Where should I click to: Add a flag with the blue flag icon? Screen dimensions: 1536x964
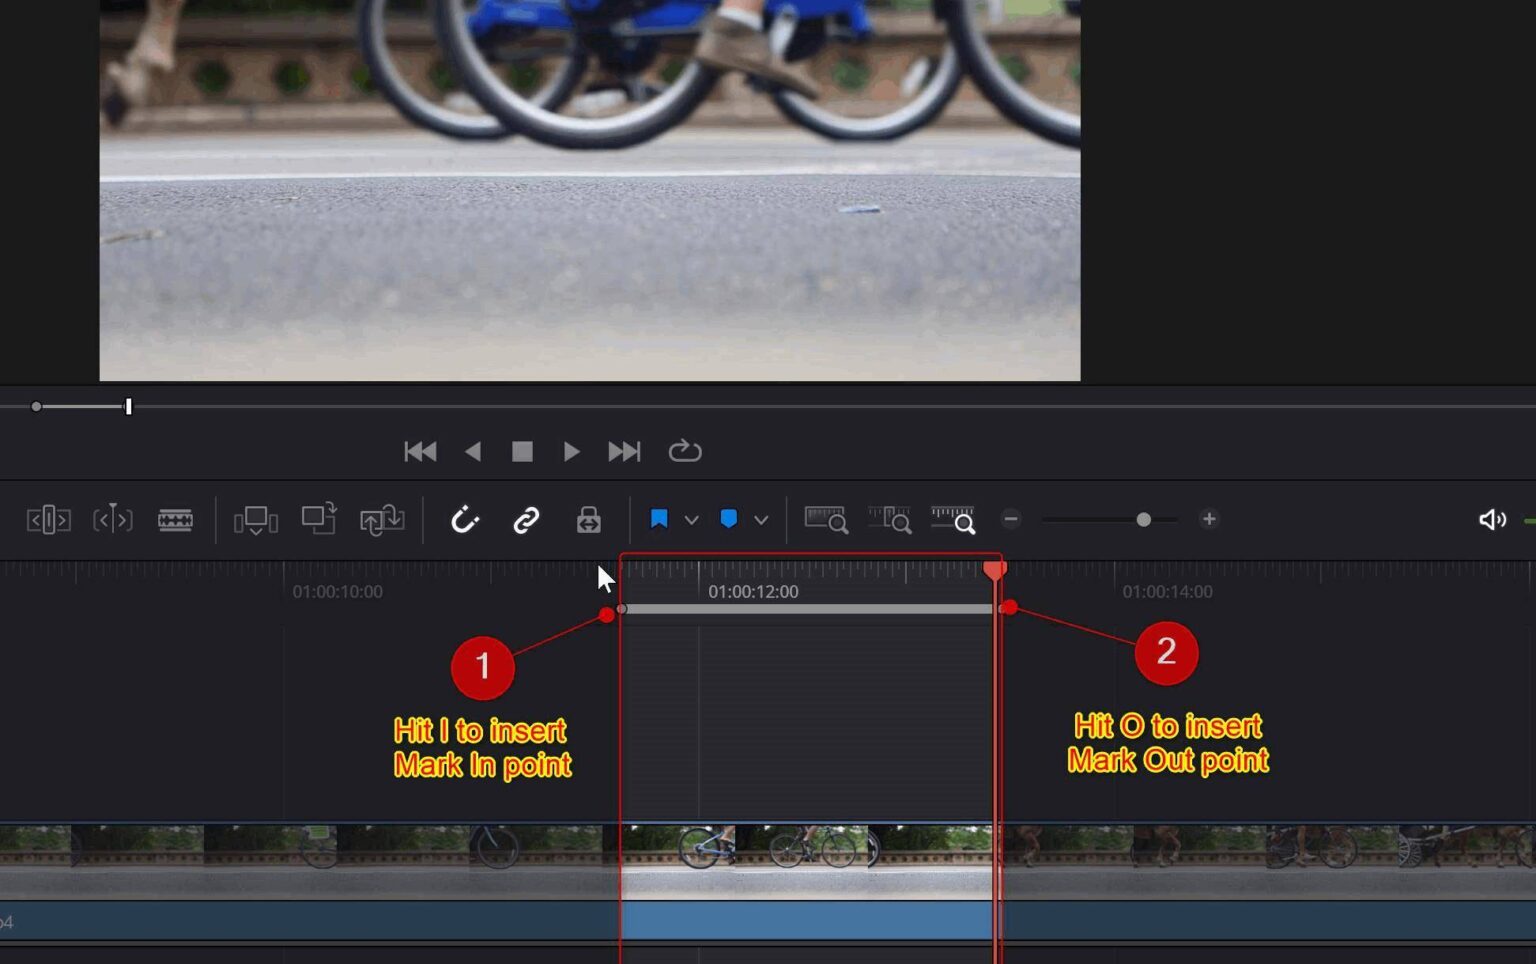coord(660,519)
